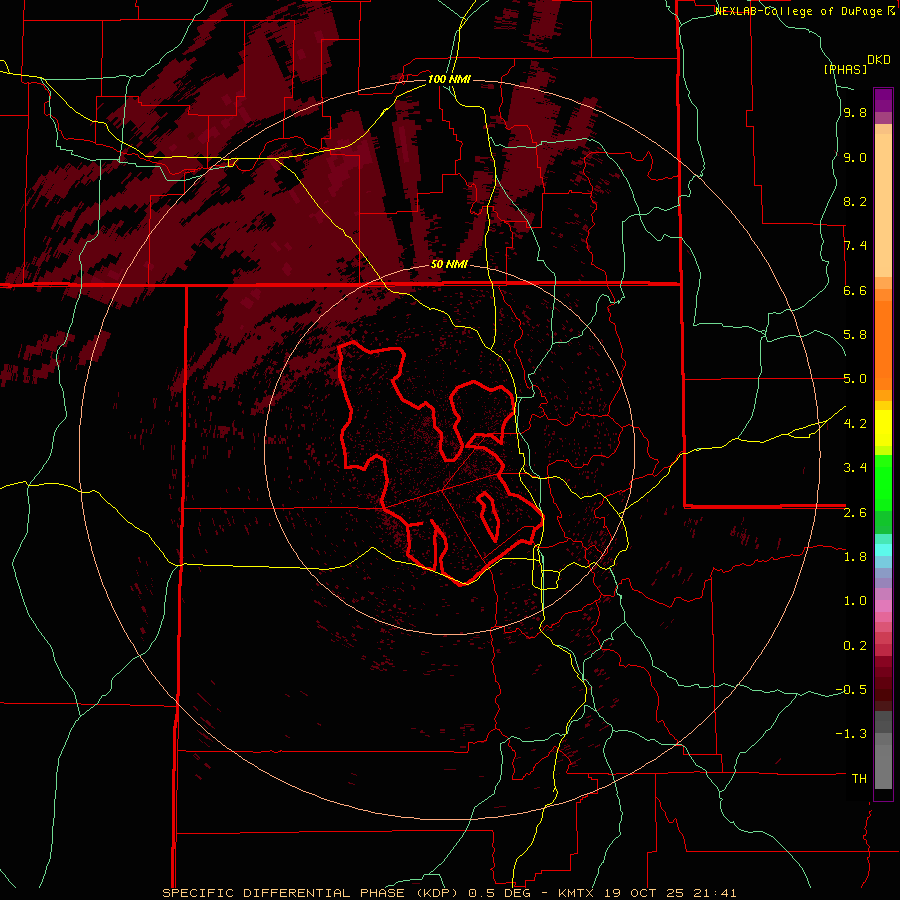Pick the cyan band of the color scale
This screenshot has height=900, width=900.
tap(883, 550)
